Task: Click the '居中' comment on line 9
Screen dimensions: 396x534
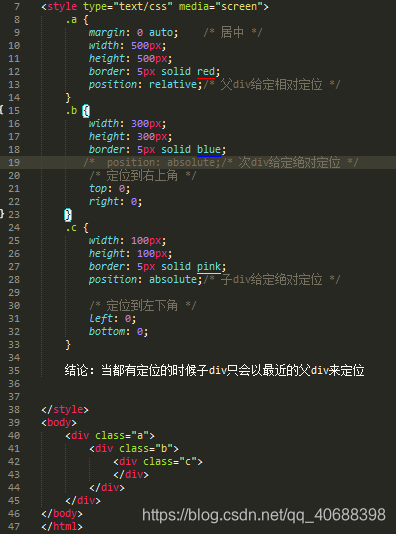Action: [x=232, y=33]
